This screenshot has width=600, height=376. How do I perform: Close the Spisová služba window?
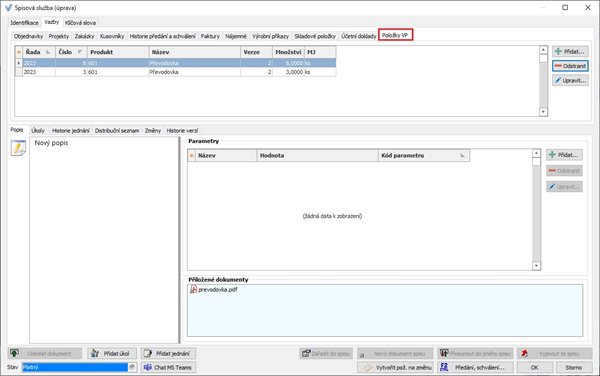588,7
